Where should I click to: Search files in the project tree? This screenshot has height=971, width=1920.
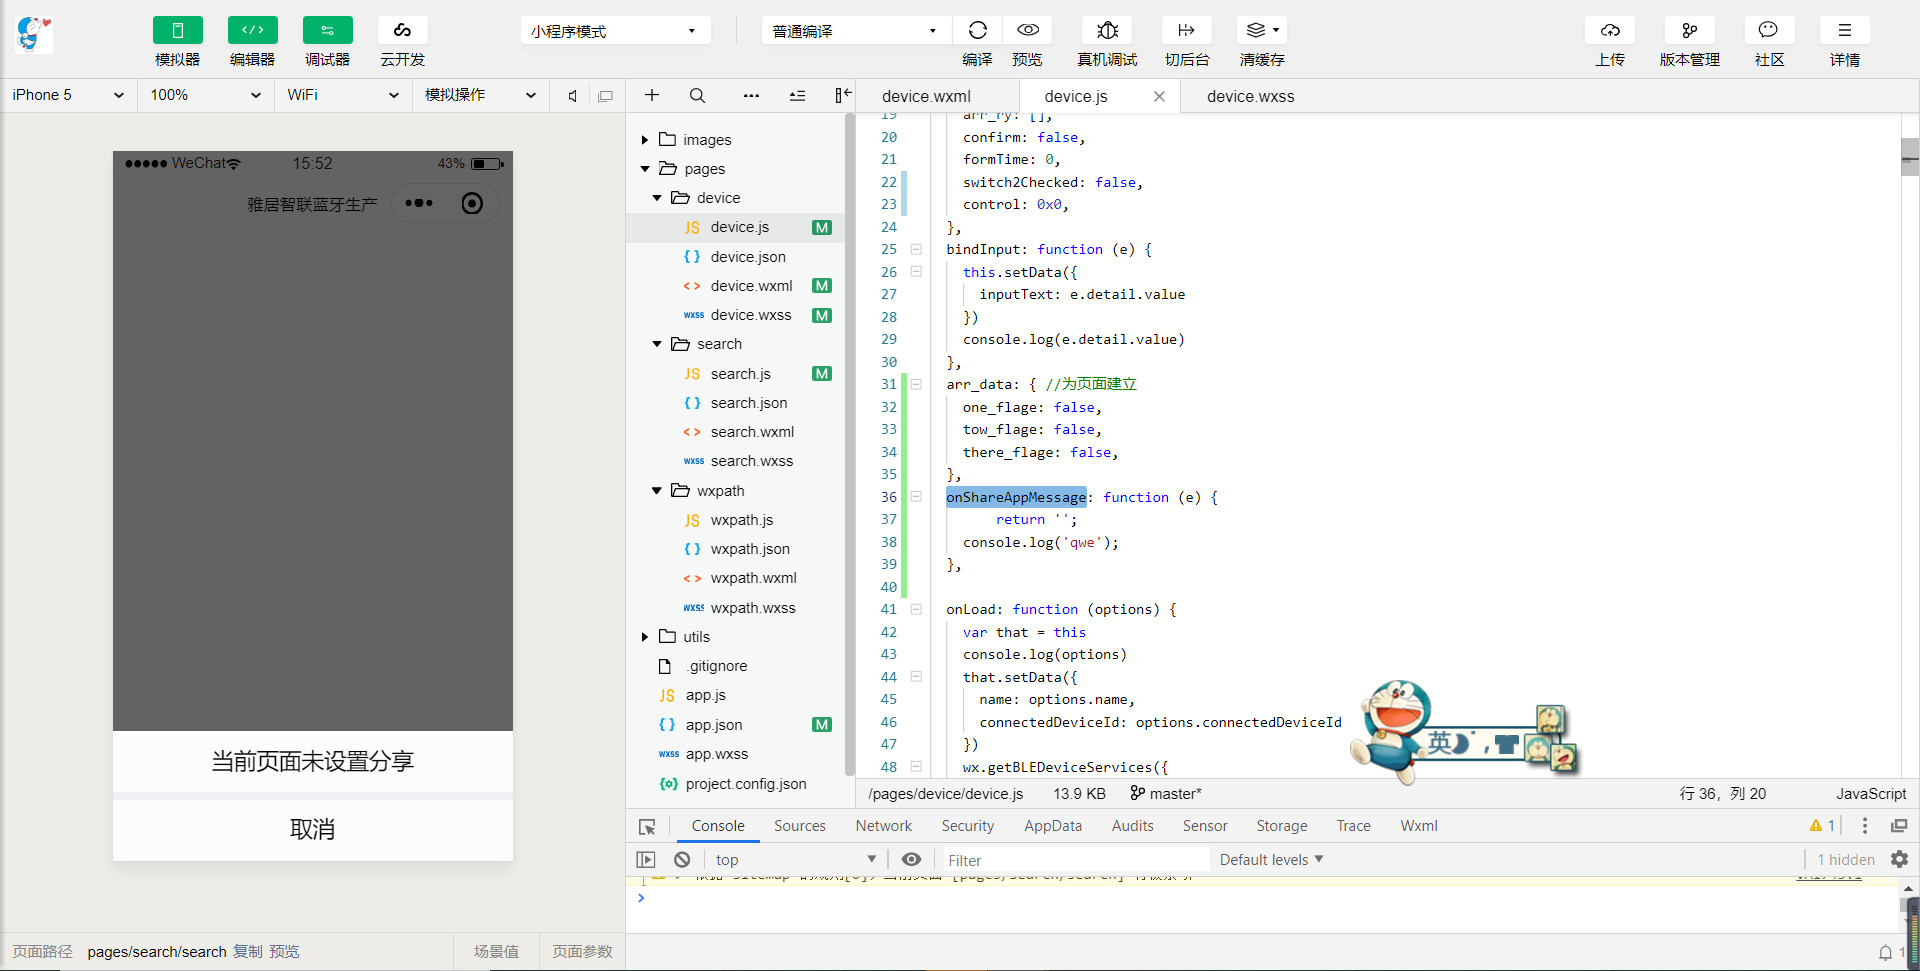[x=697, y=95]
